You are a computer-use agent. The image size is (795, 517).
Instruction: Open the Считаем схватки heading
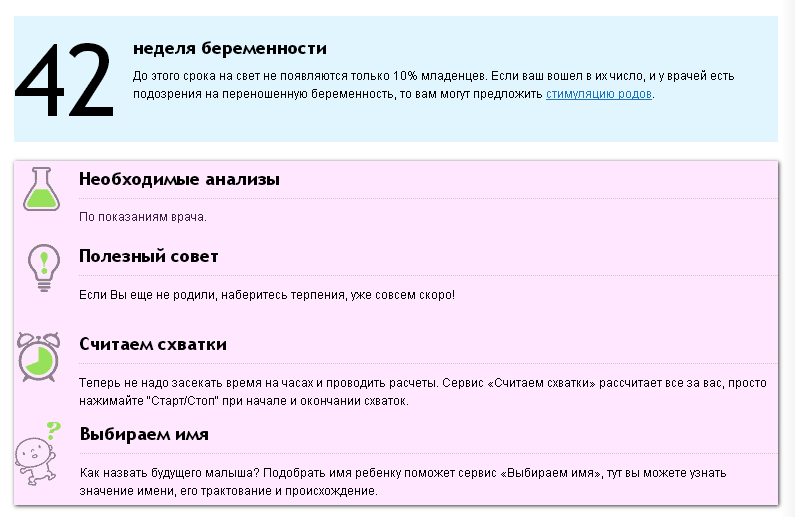click(x=153, y=345)
